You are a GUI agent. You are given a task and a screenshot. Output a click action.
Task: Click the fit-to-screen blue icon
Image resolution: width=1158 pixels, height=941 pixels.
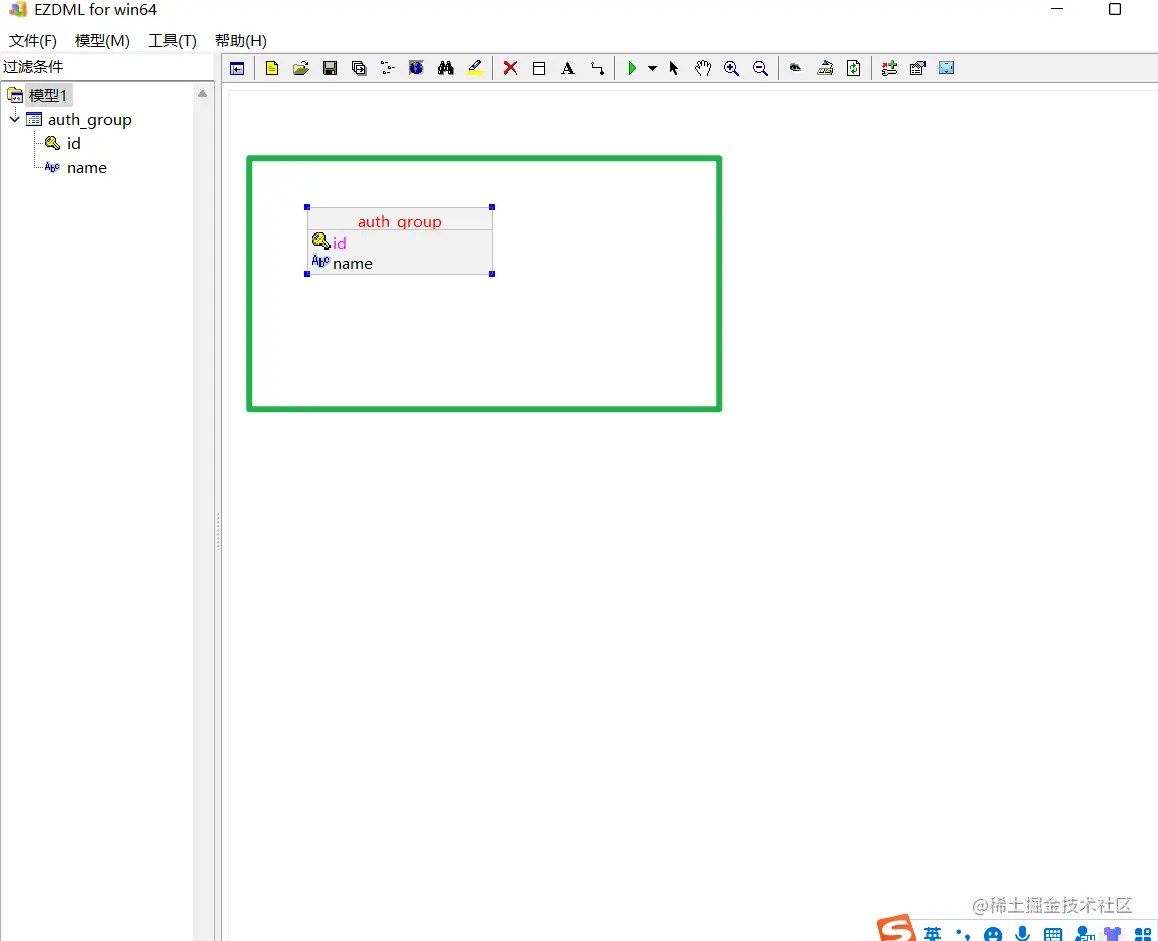(x=947, y=68)
